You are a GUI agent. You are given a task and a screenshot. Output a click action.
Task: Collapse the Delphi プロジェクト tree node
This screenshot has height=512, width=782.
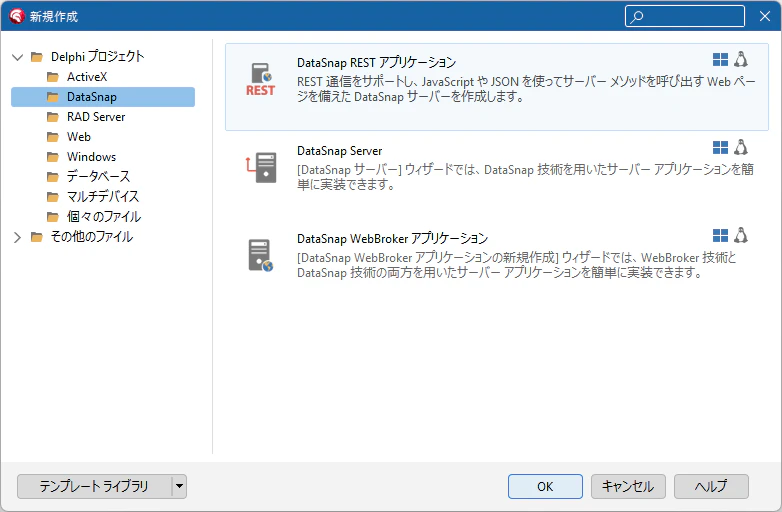(x=17, y=57)
